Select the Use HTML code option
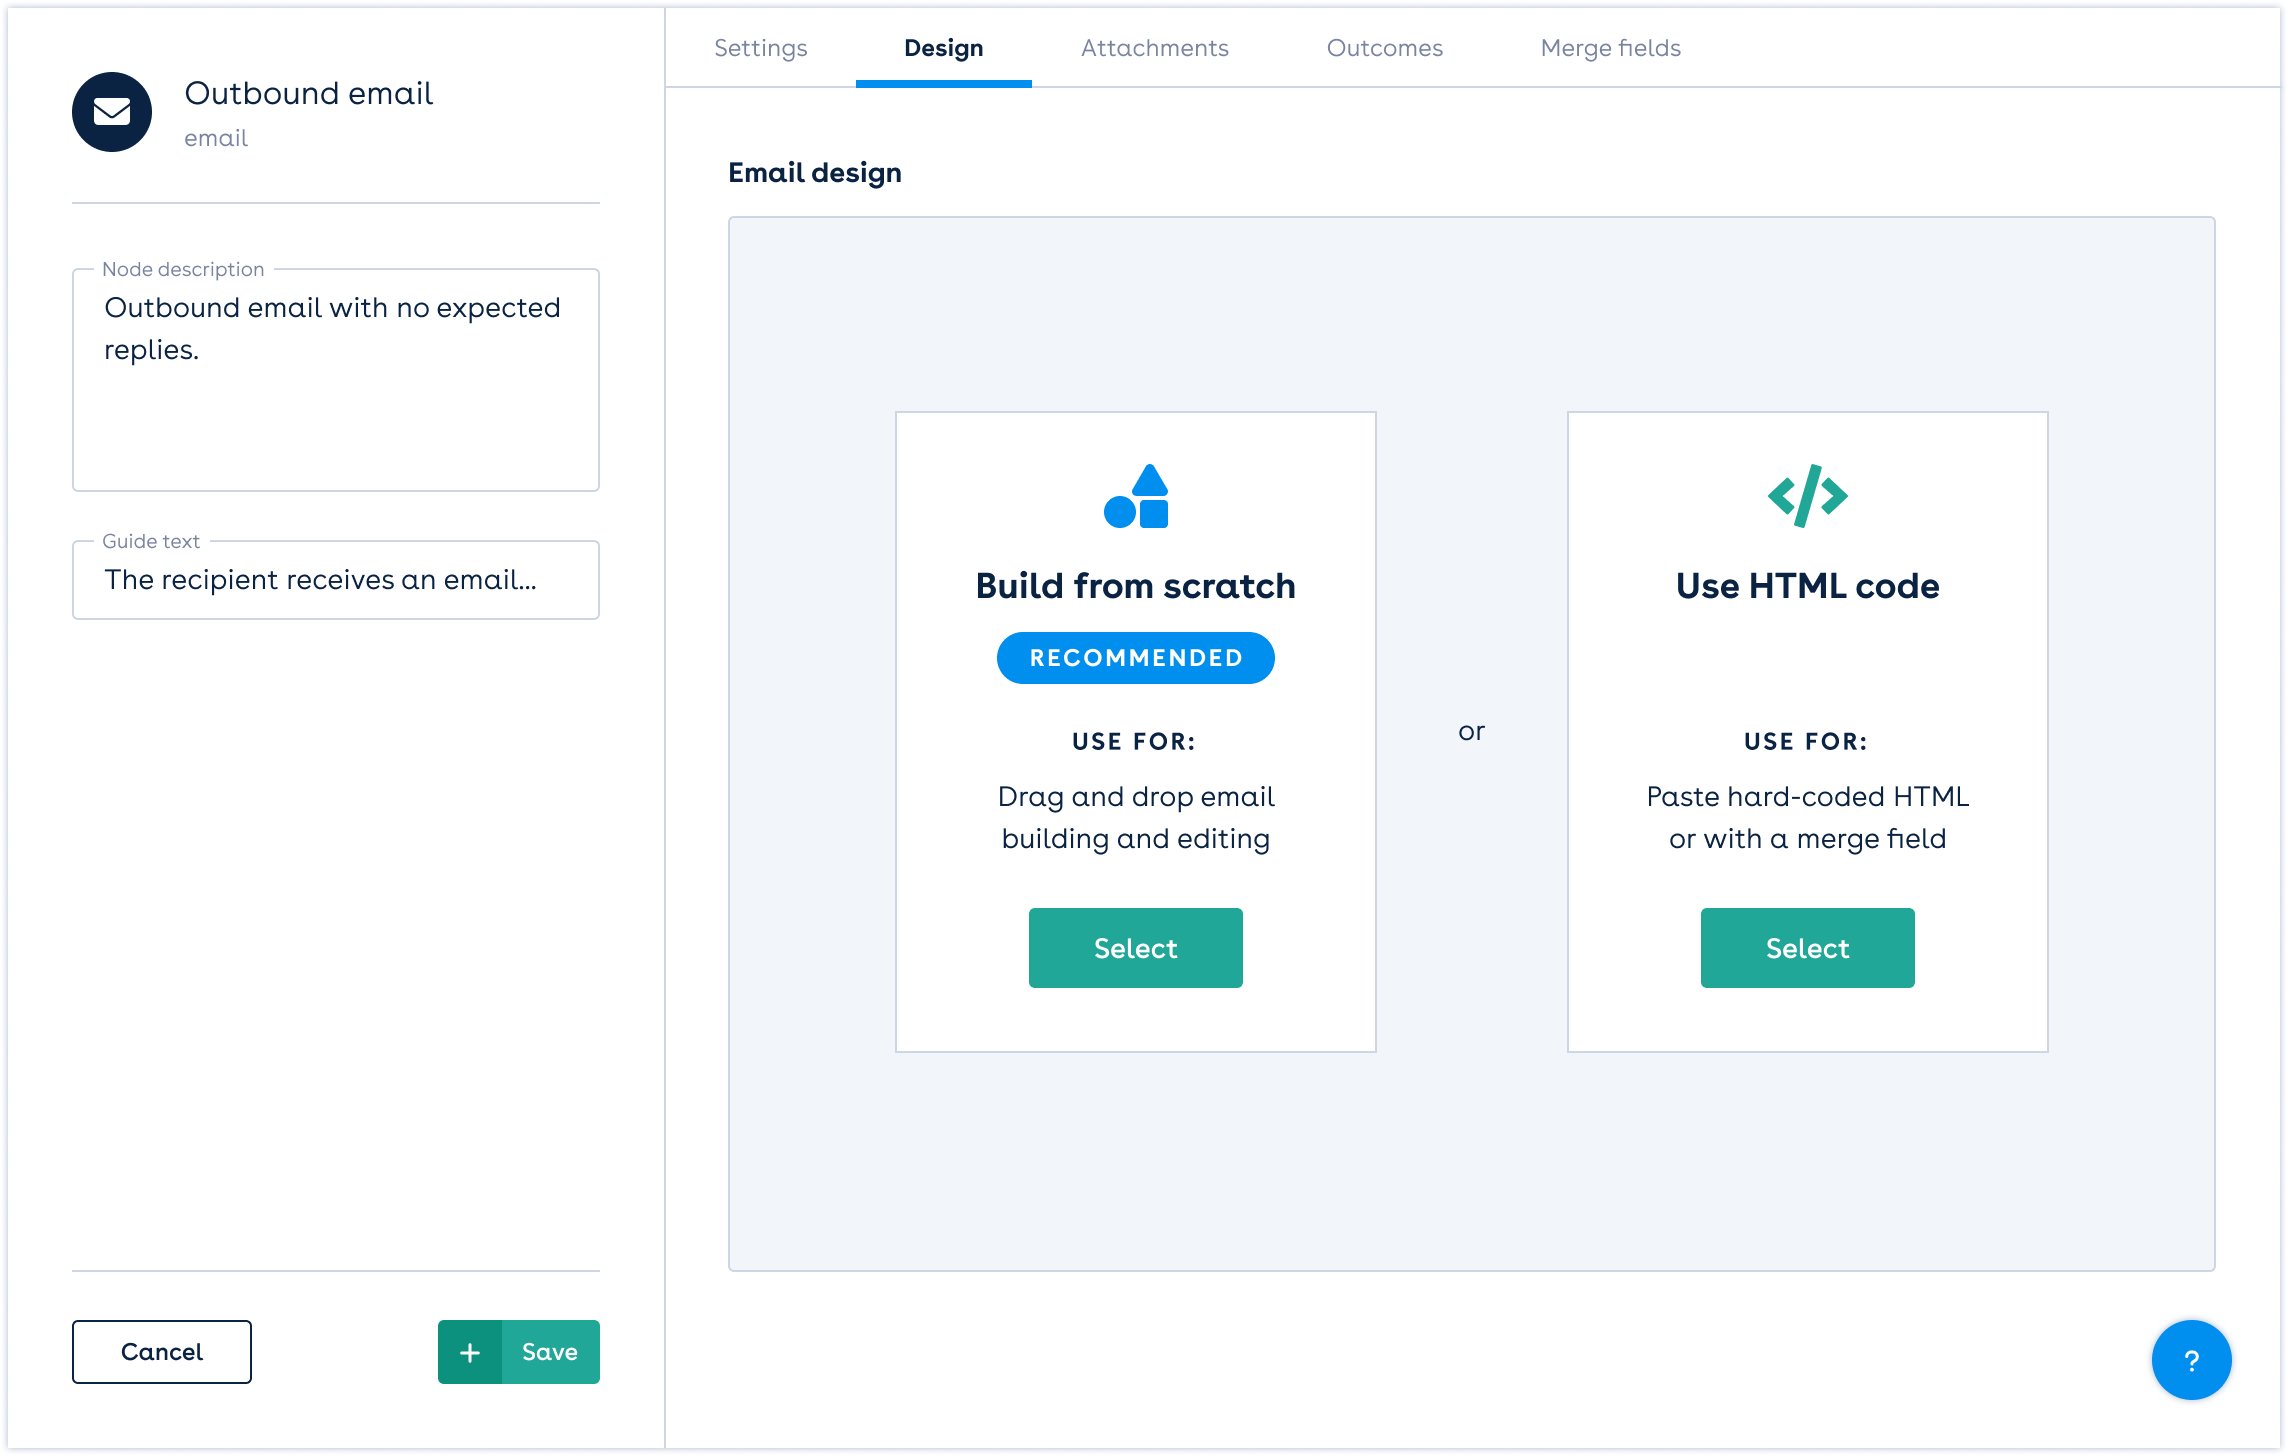 1808,948
